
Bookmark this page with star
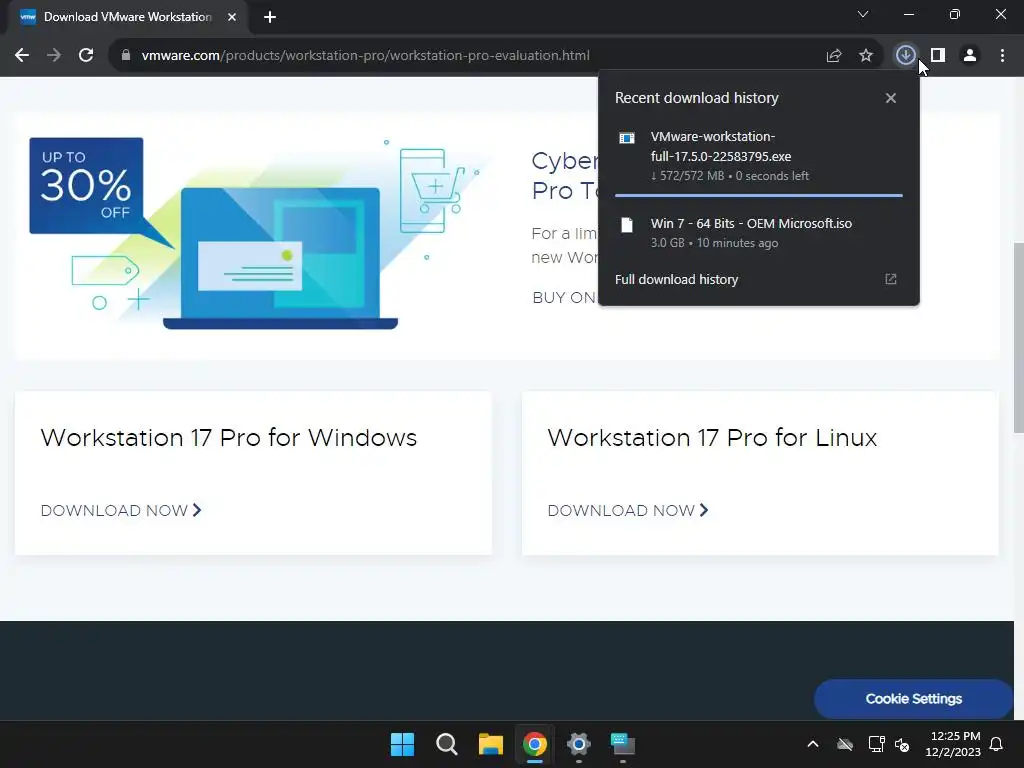(x=866, y=56)
